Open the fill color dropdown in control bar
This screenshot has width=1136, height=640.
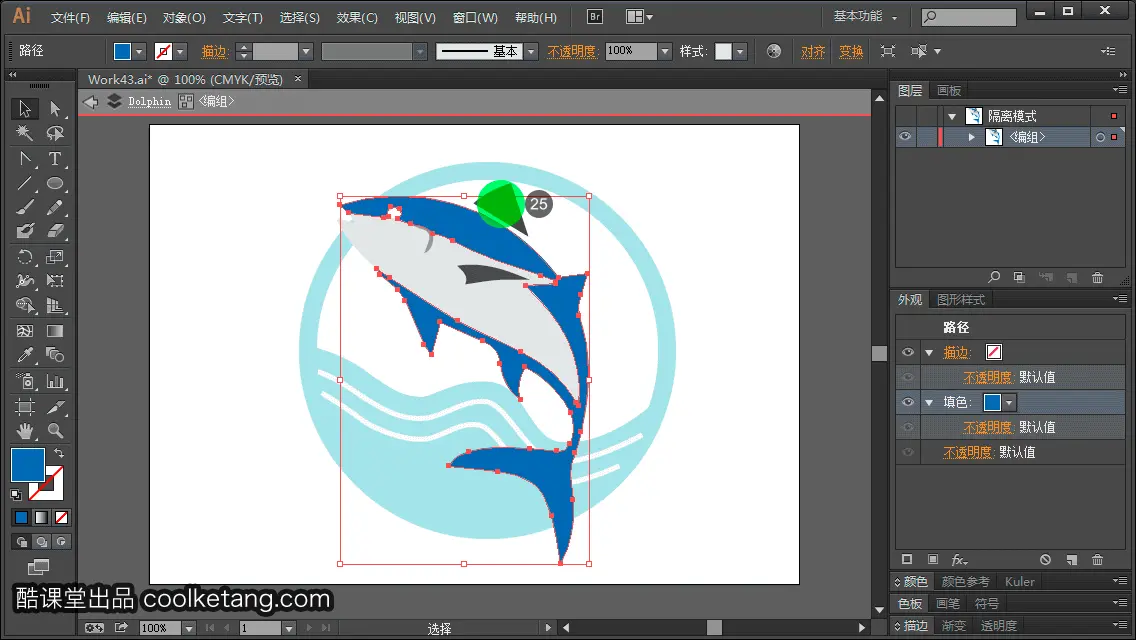[139, 51]
